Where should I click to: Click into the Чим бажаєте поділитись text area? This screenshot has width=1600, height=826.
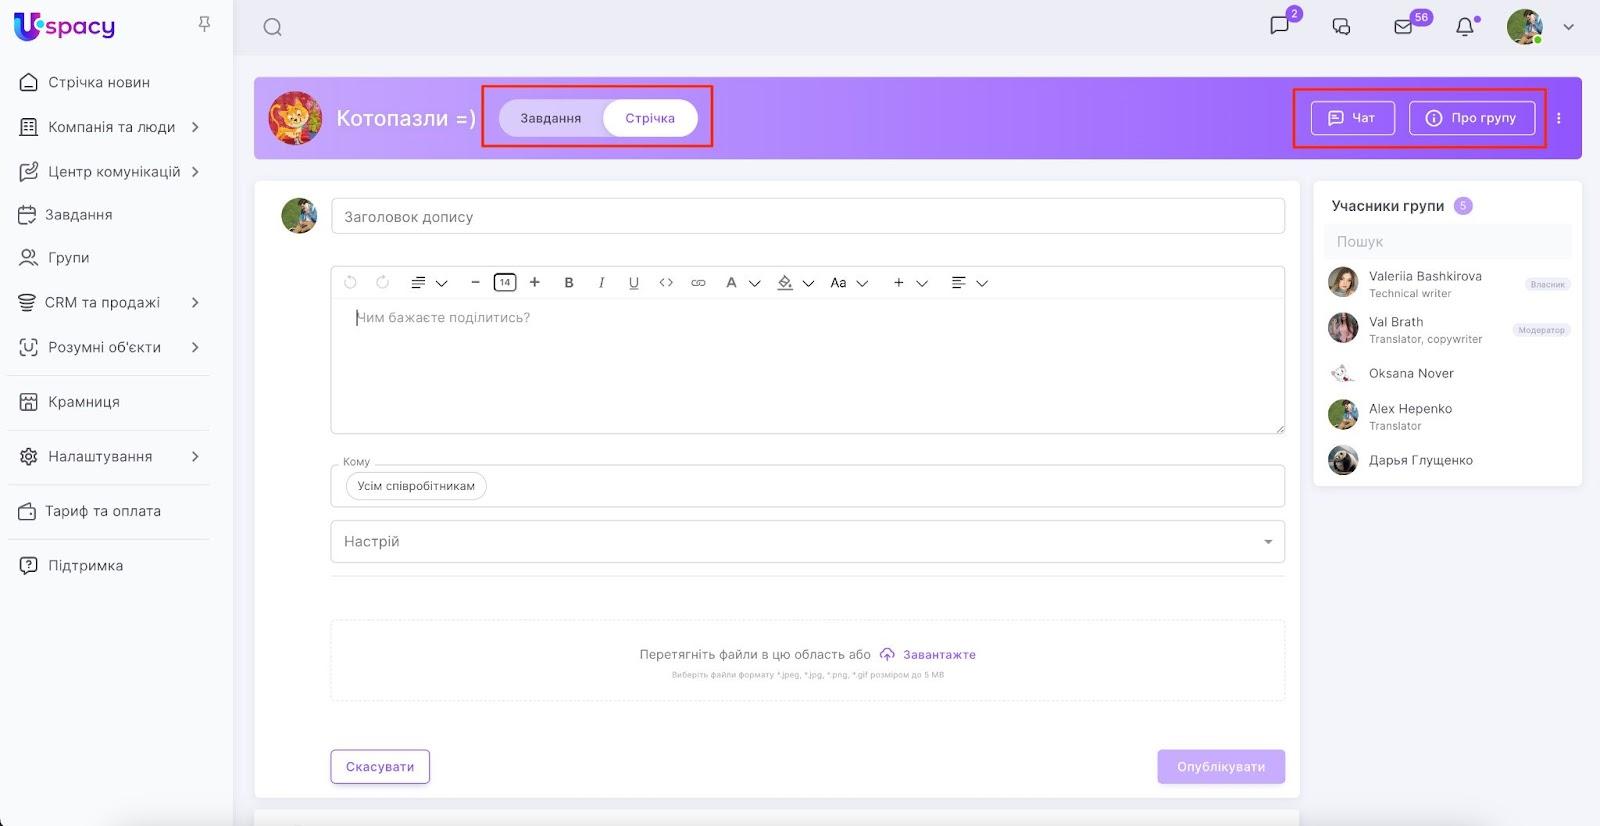[808, 366]
